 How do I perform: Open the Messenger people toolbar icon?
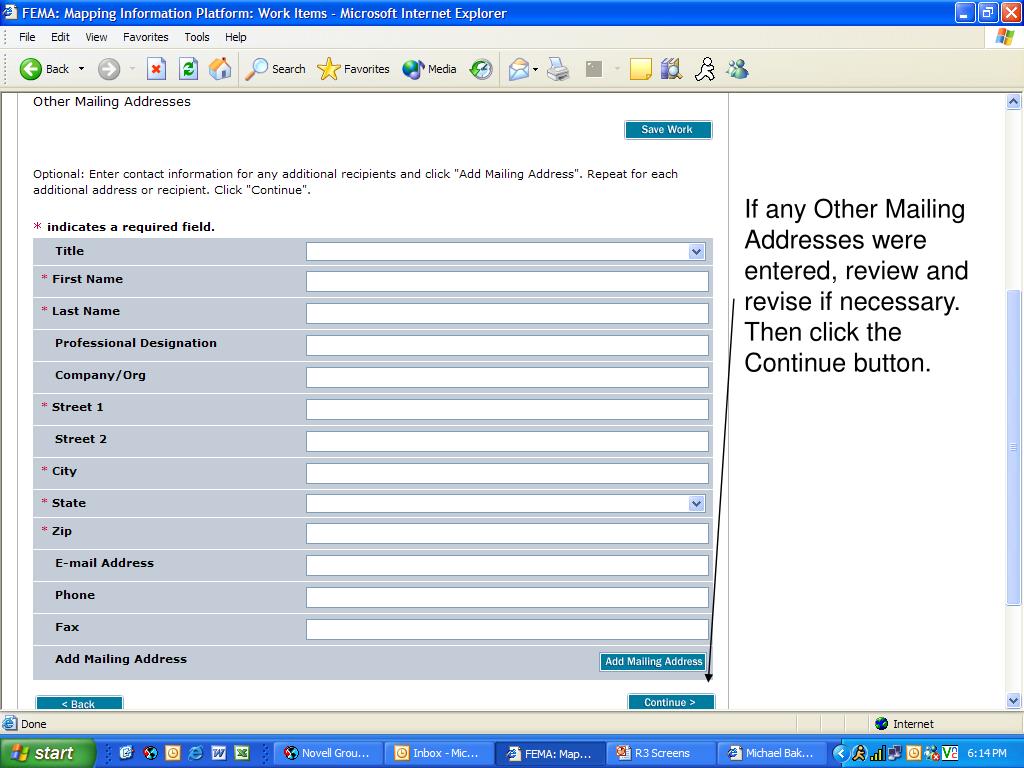coord(737,69)
